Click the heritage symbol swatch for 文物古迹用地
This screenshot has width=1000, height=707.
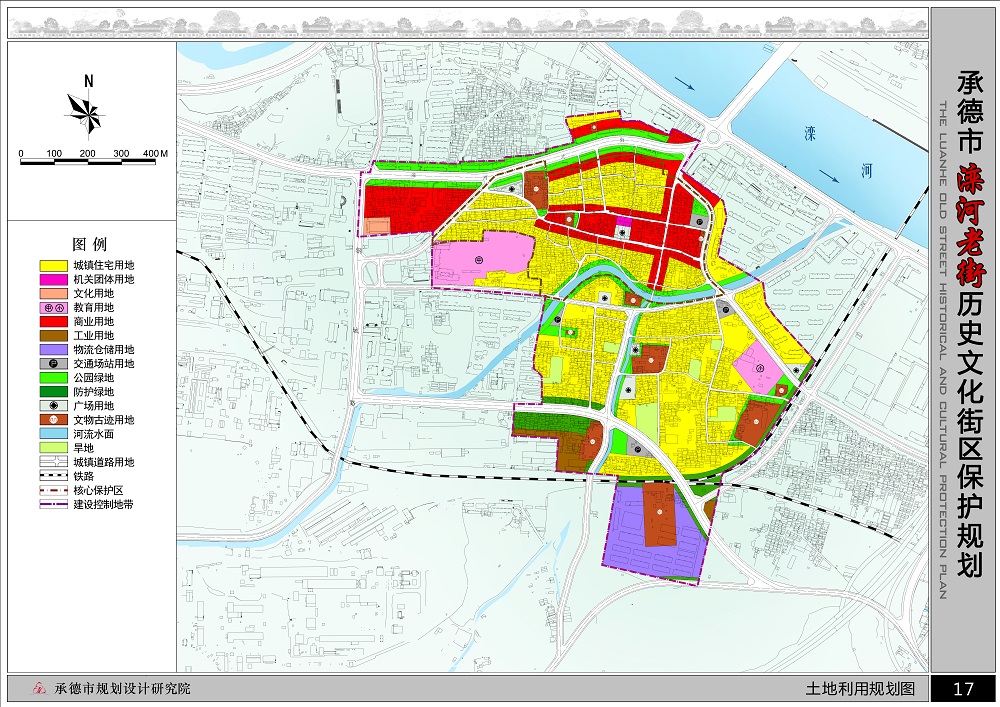[x=54, y=419]
